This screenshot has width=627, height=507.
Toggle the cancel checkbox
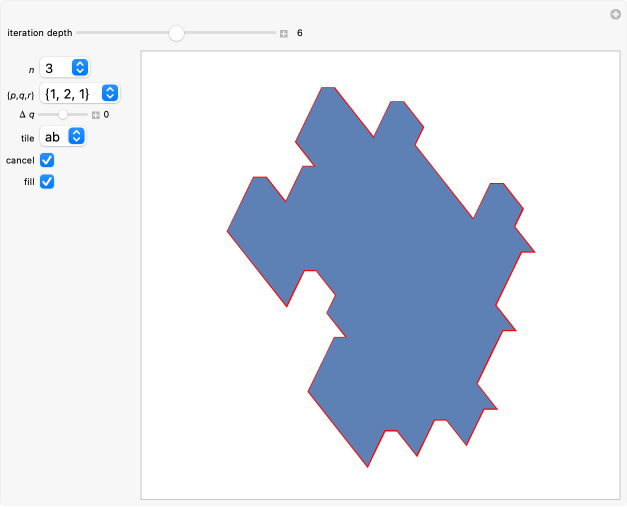coord(47,160)
